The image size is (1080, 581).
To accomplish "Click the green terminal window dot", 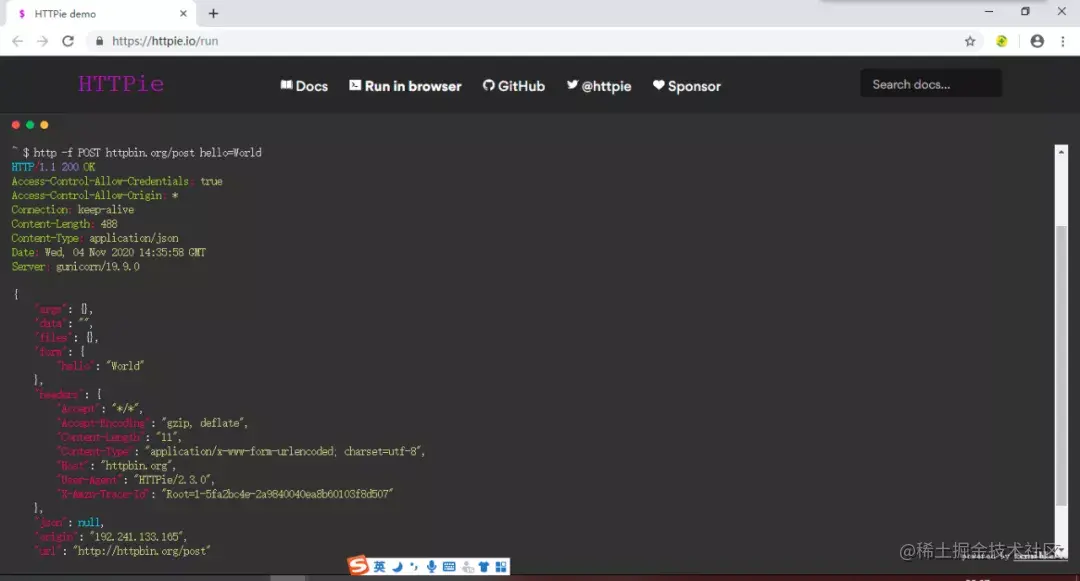I will [x=30, y=125].
